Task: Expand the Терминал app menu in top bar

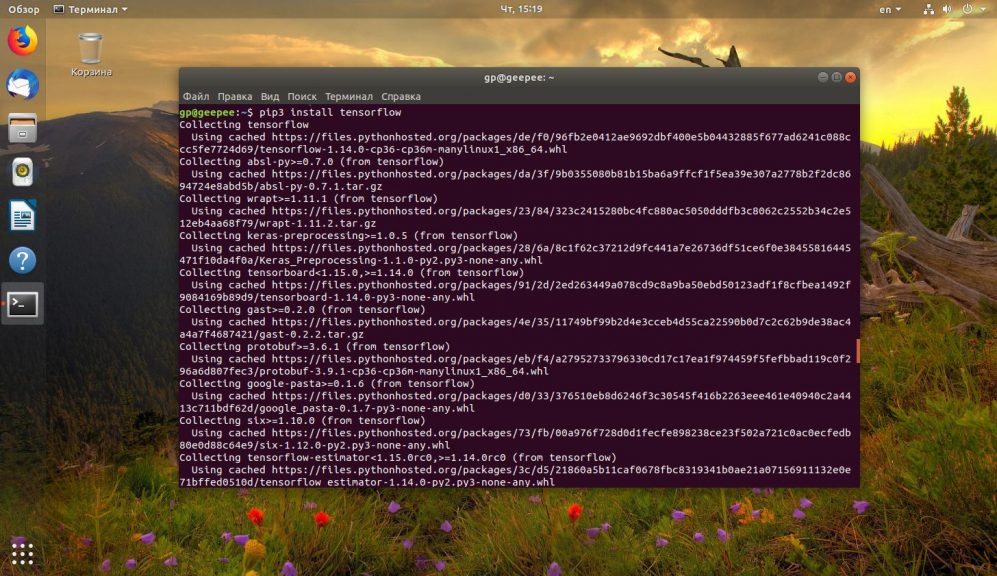Action: point(91,9)
